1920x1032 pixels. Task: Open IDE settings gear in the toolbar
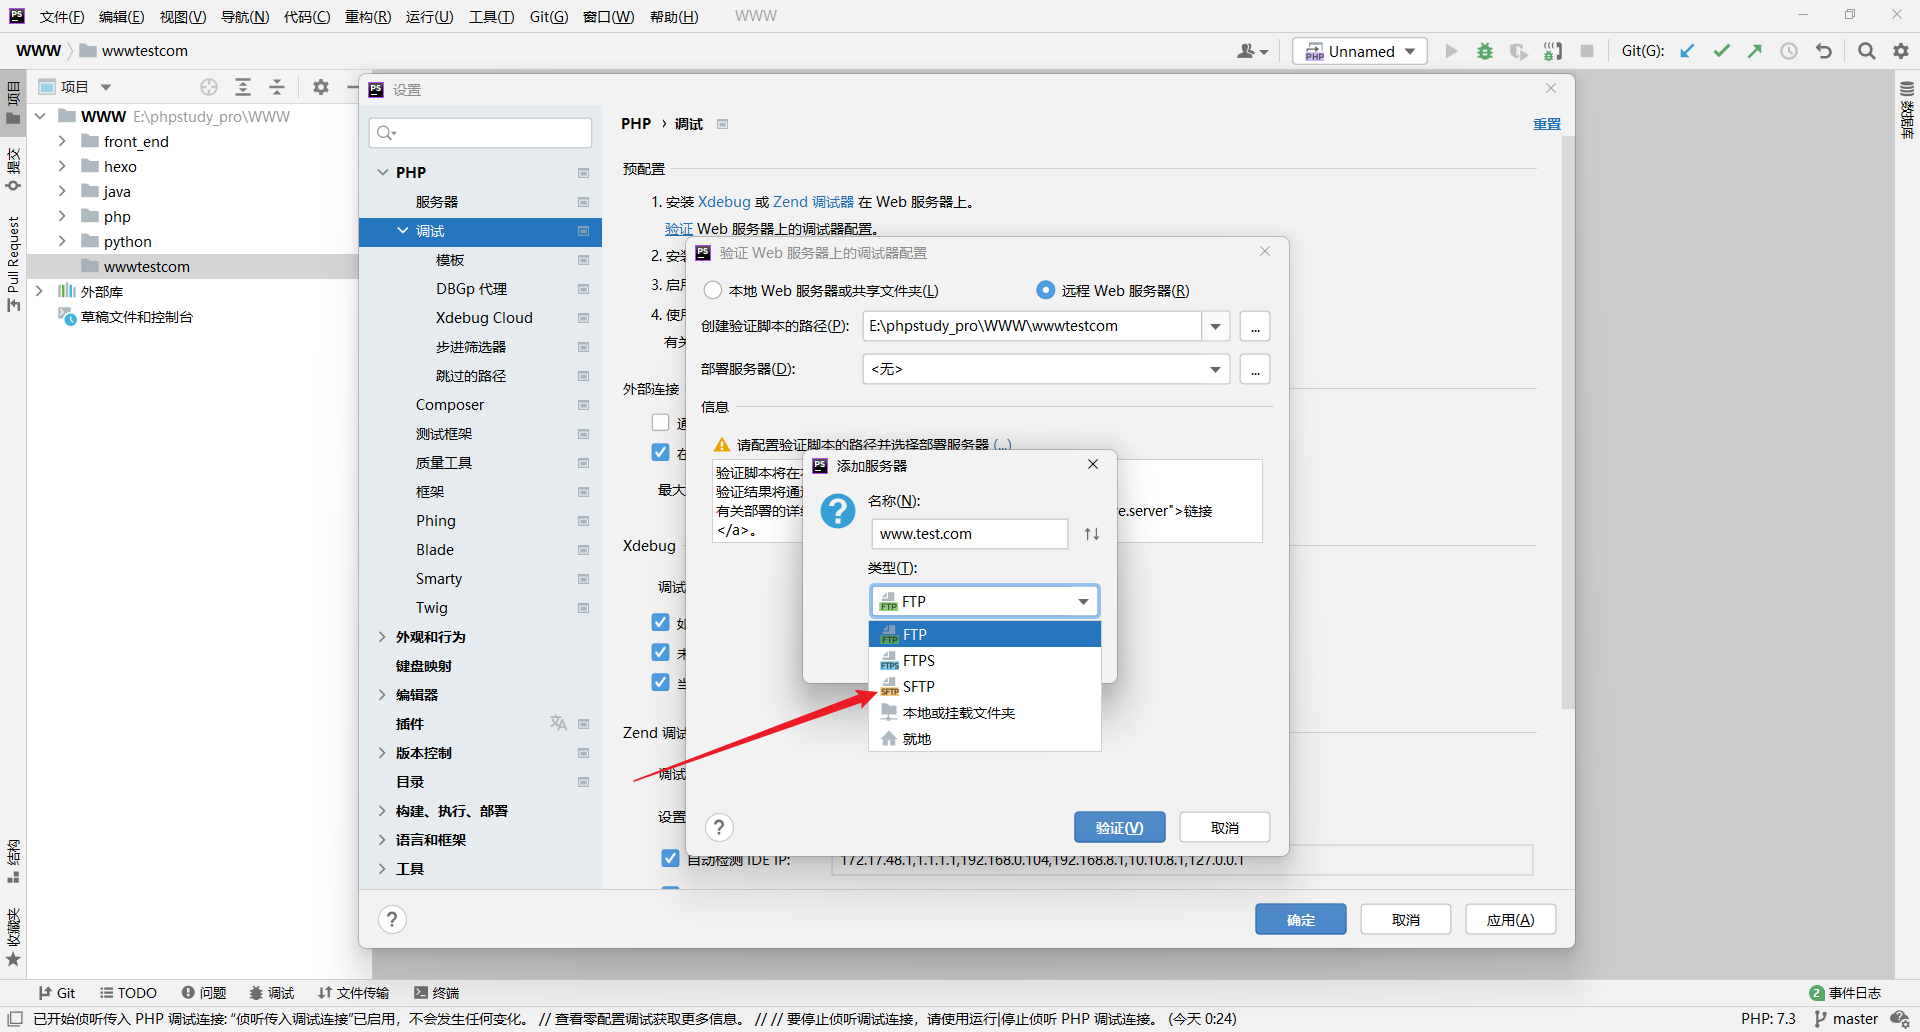coord(1901,51)
